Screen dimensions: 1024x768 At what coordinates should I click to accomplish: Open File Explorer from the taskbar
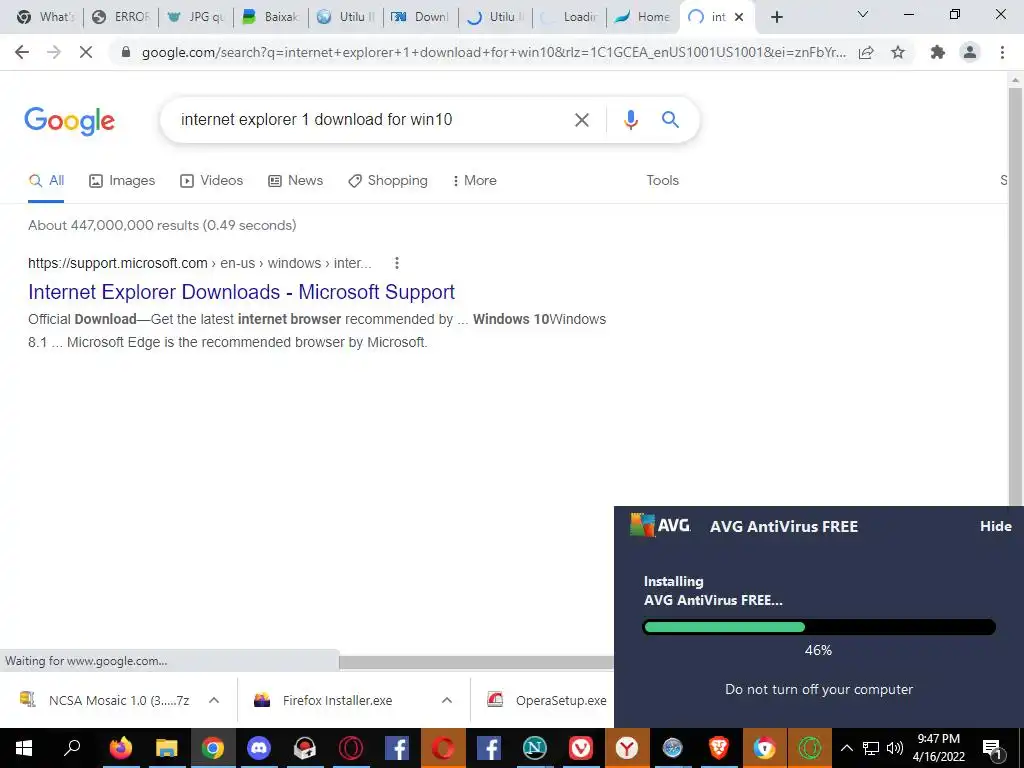[x=167, y=748]
